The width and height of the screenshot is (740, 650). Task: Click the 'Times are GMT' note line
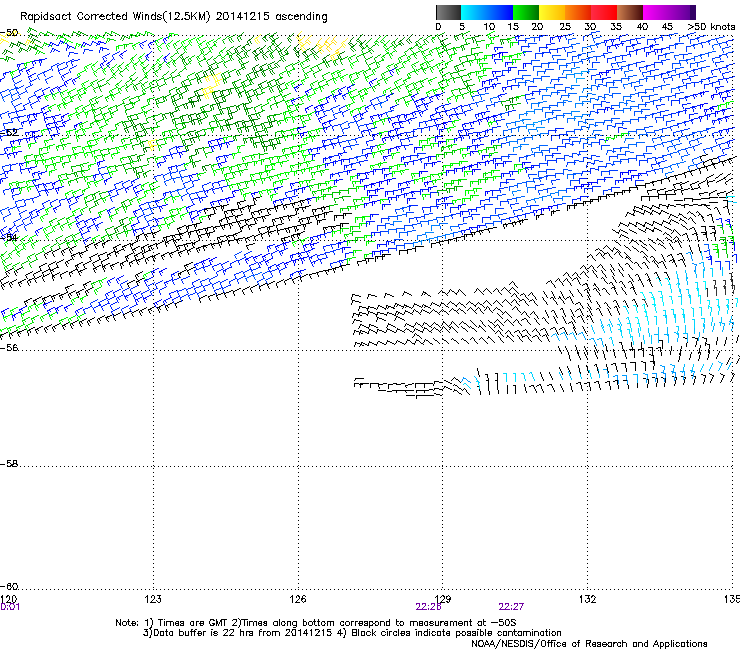(x=316, y=623)
